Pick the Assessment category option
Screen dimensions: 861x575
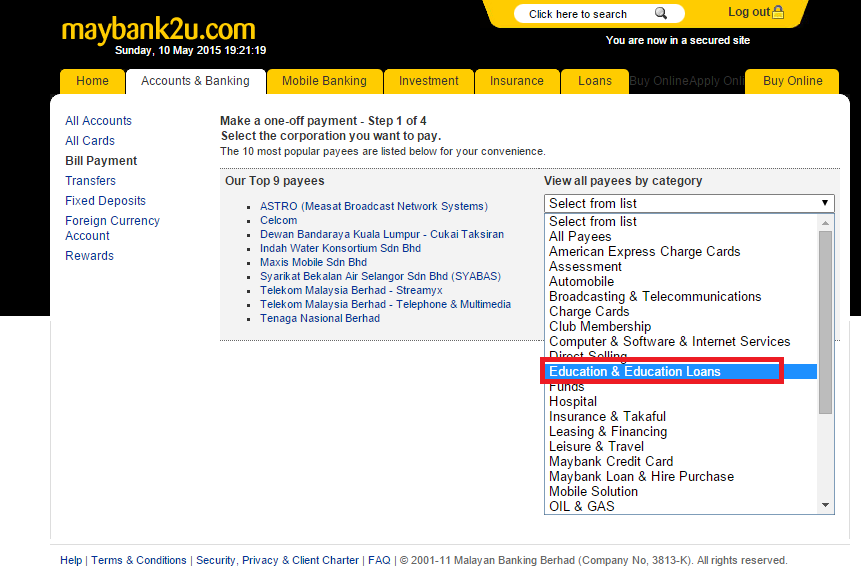[585, 266]
